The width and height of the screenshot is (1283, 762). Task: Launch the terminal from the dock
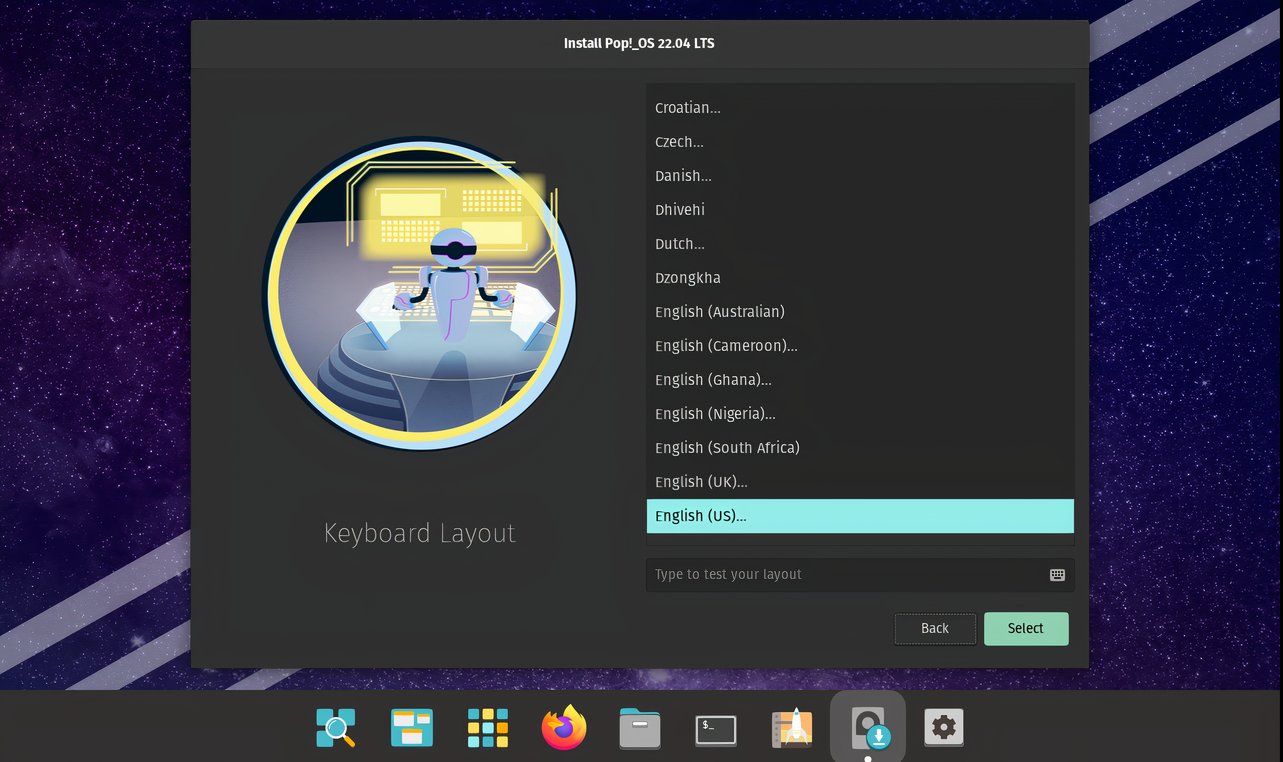pos(715,728)
